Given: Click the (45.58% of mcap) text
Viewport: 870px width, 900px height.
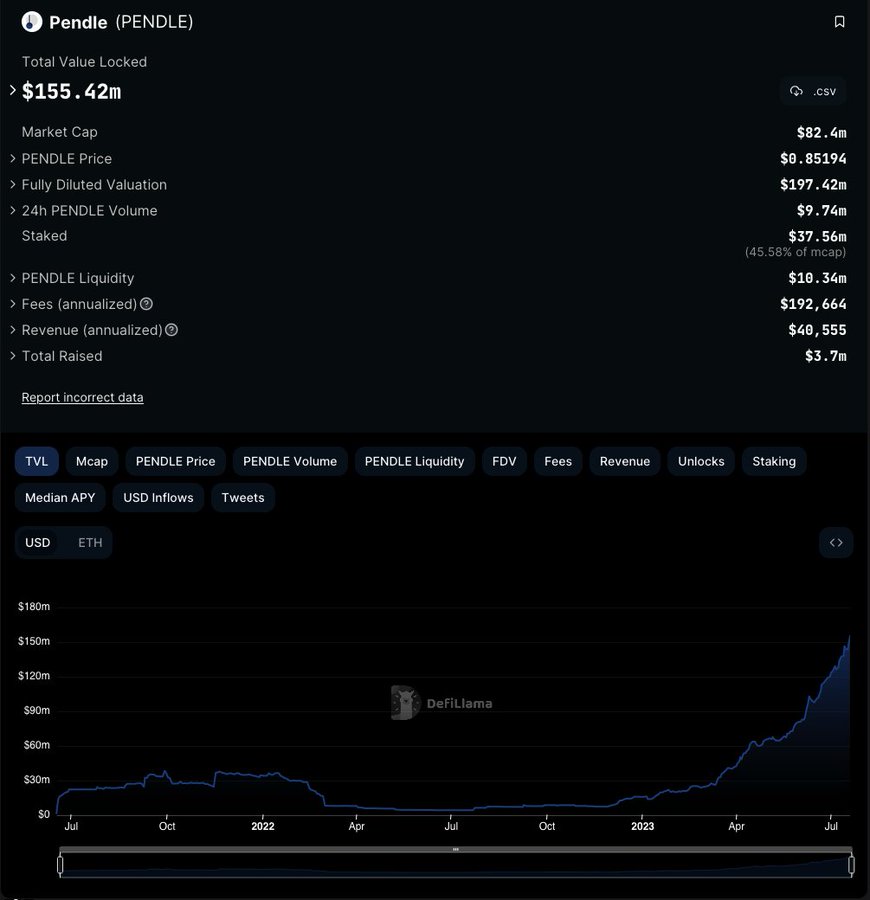Looking at the screenshot, I should (x=795, y=252).
